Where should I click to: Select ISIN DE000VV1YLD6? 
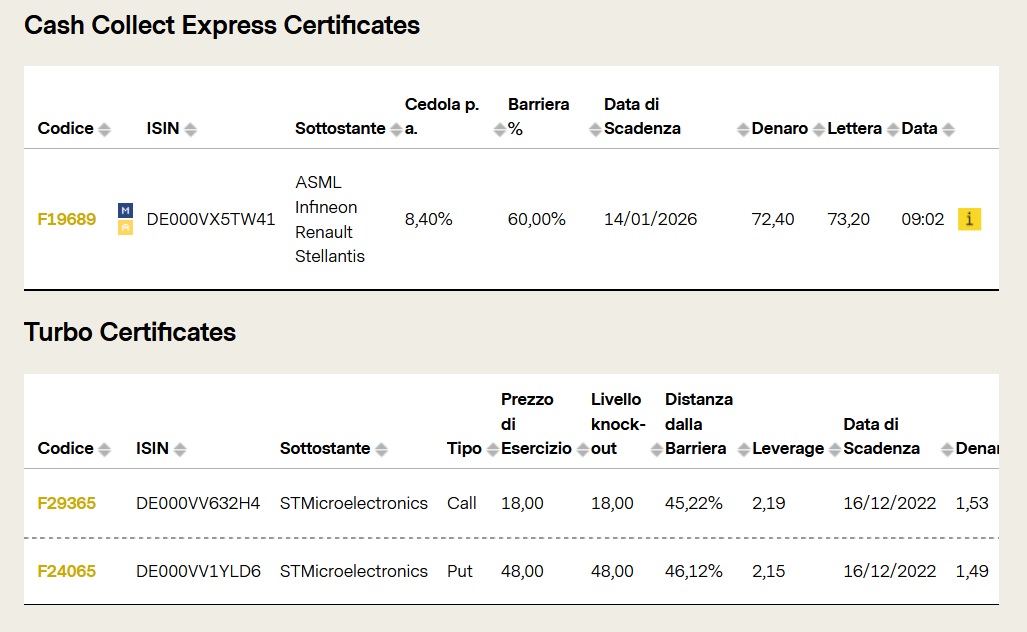click(198, 571)
